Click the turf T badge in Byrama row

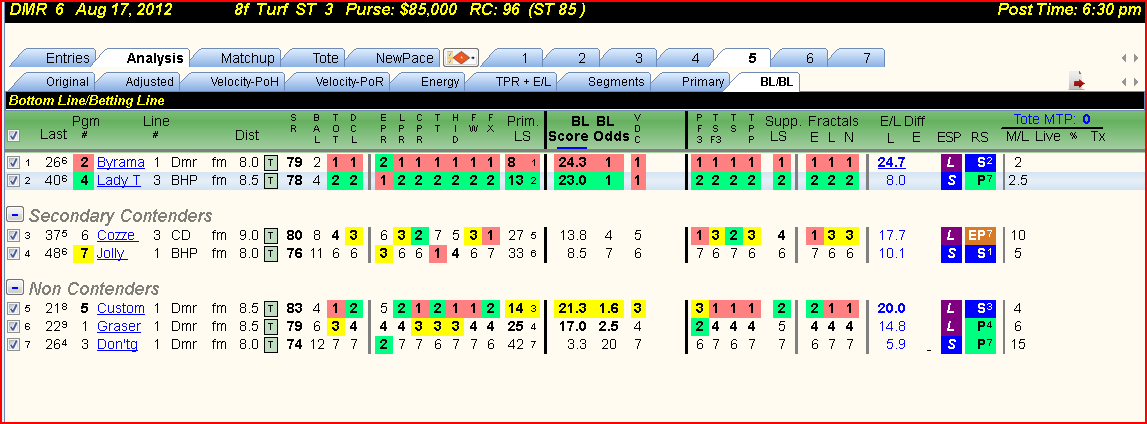[x=270, y=162]
